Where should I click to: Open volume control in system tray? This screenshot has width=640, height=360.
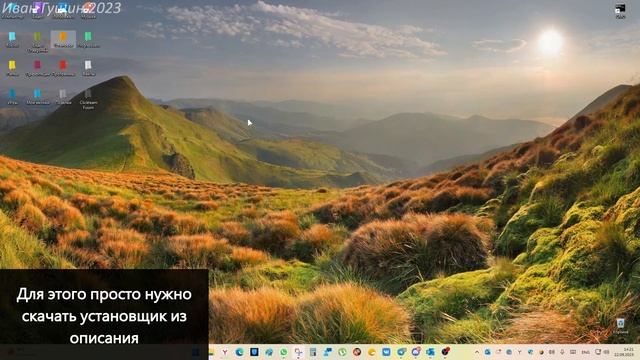click(606, 352)
